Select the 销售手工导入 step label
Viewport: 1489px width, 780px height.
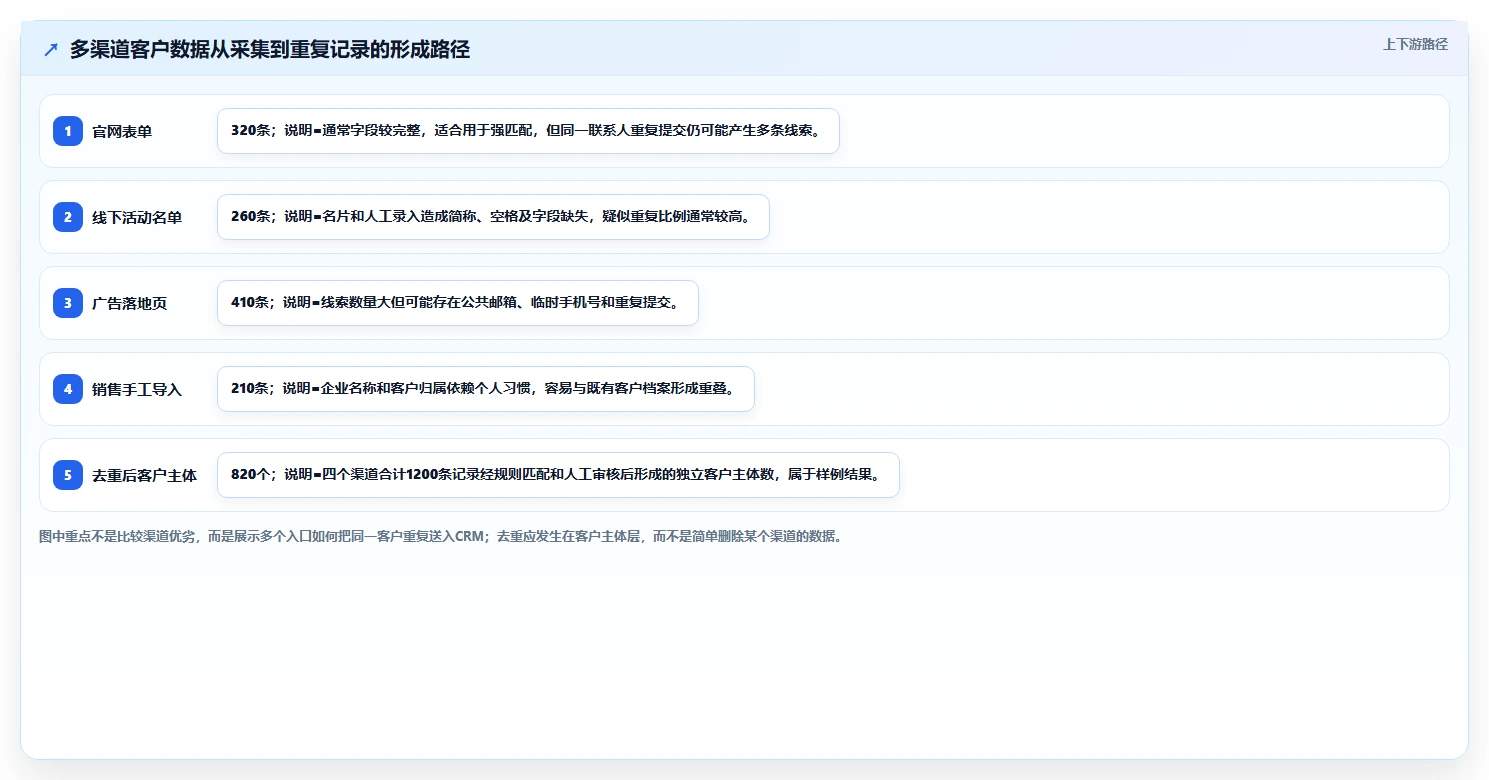(x=137, y=390)
